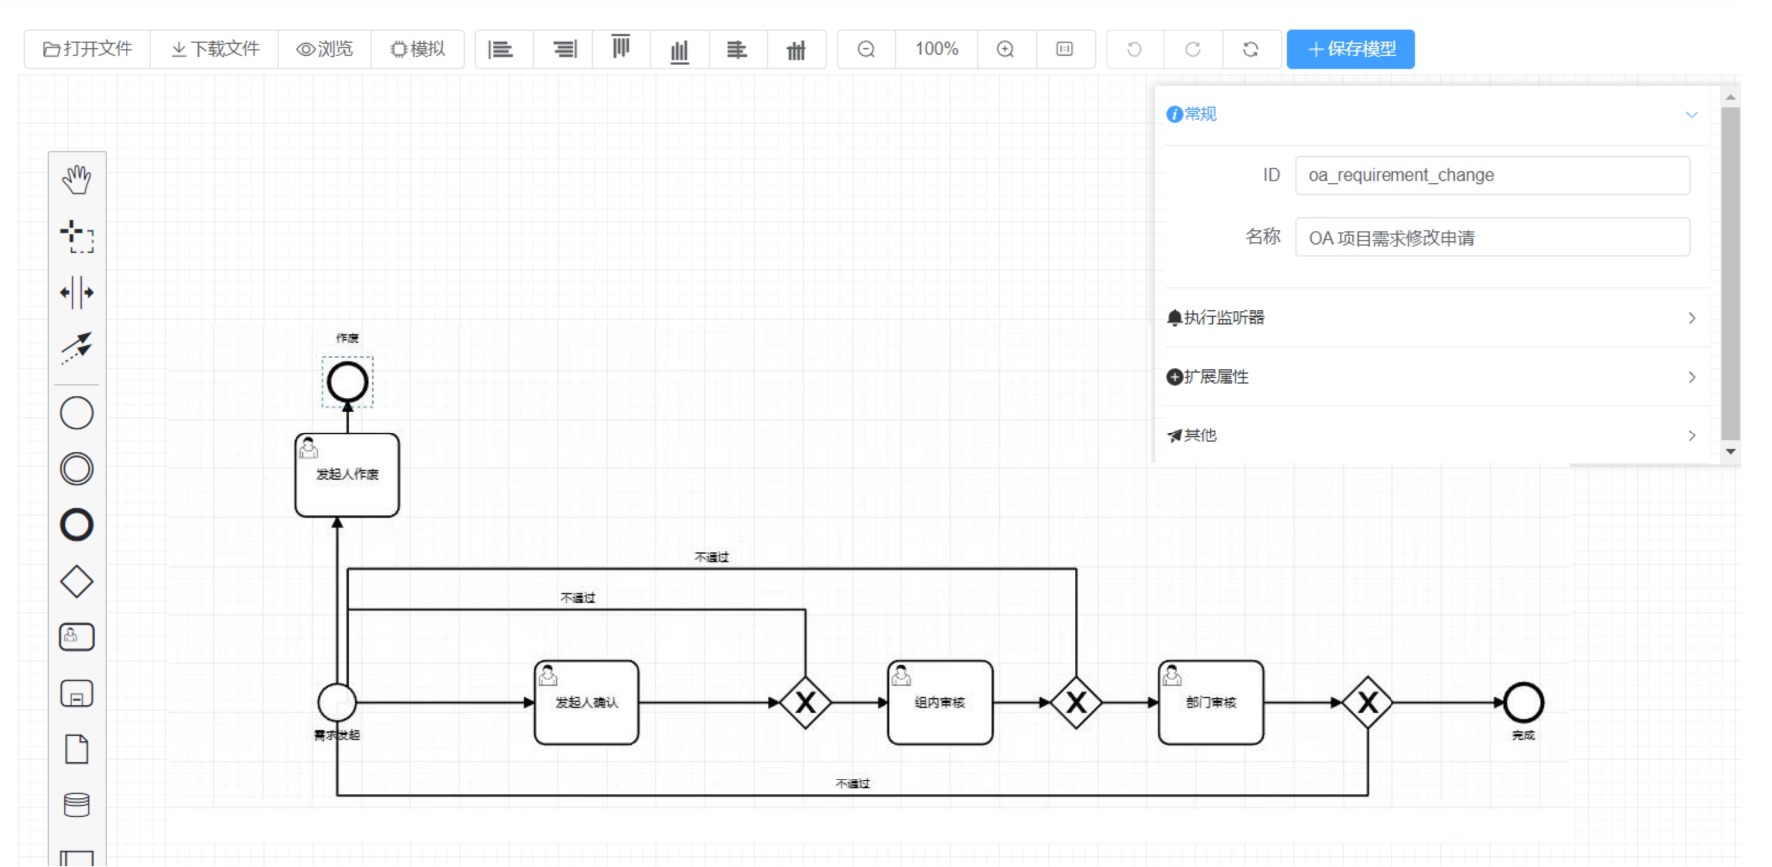Select the 发起人作废 task node
Viewport: 1772px width, 867px height.
pyautogui.click(x=347, y=475)
